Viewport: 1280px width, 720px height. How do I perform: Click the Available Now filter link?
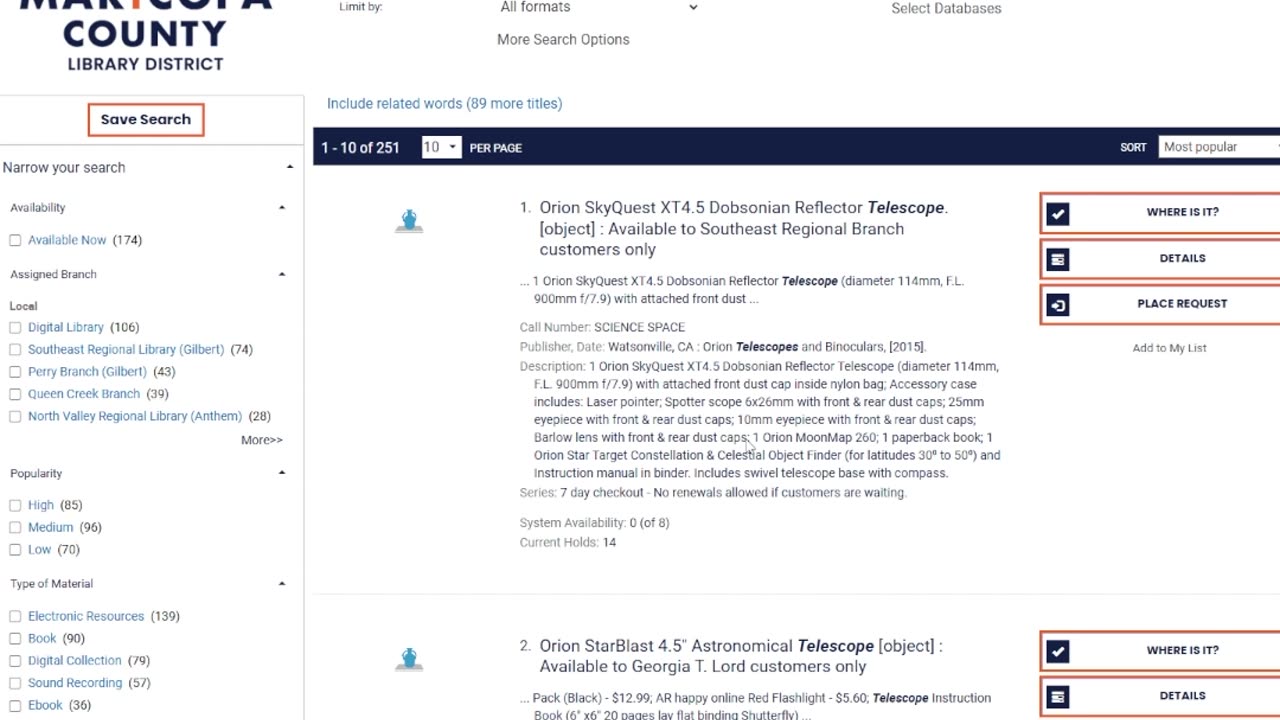tap(67, 240)
